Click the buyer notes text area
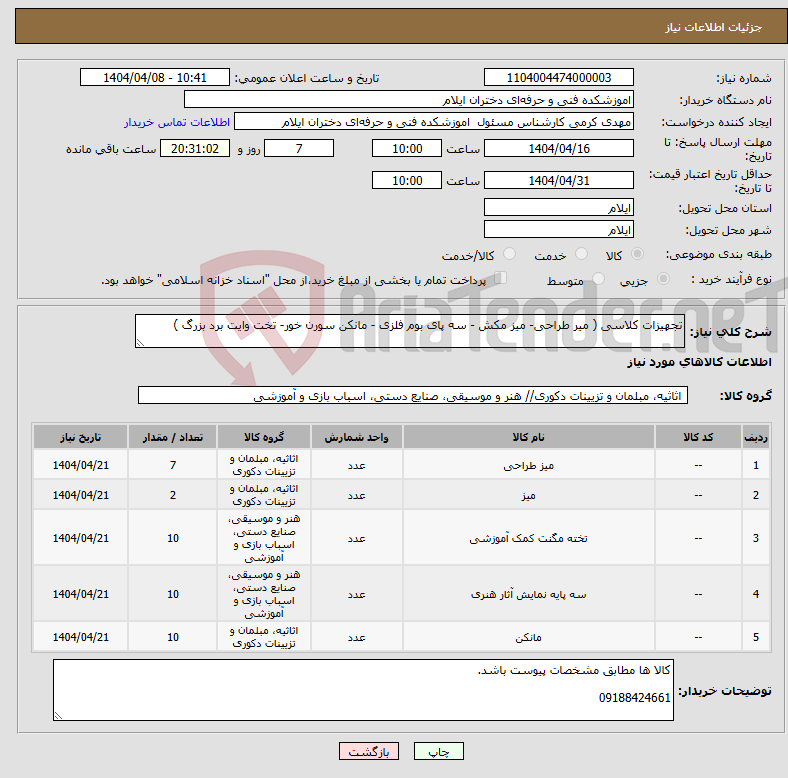Image resolution: width=788 pixels, height=778 pixels. tap(363, 690)
